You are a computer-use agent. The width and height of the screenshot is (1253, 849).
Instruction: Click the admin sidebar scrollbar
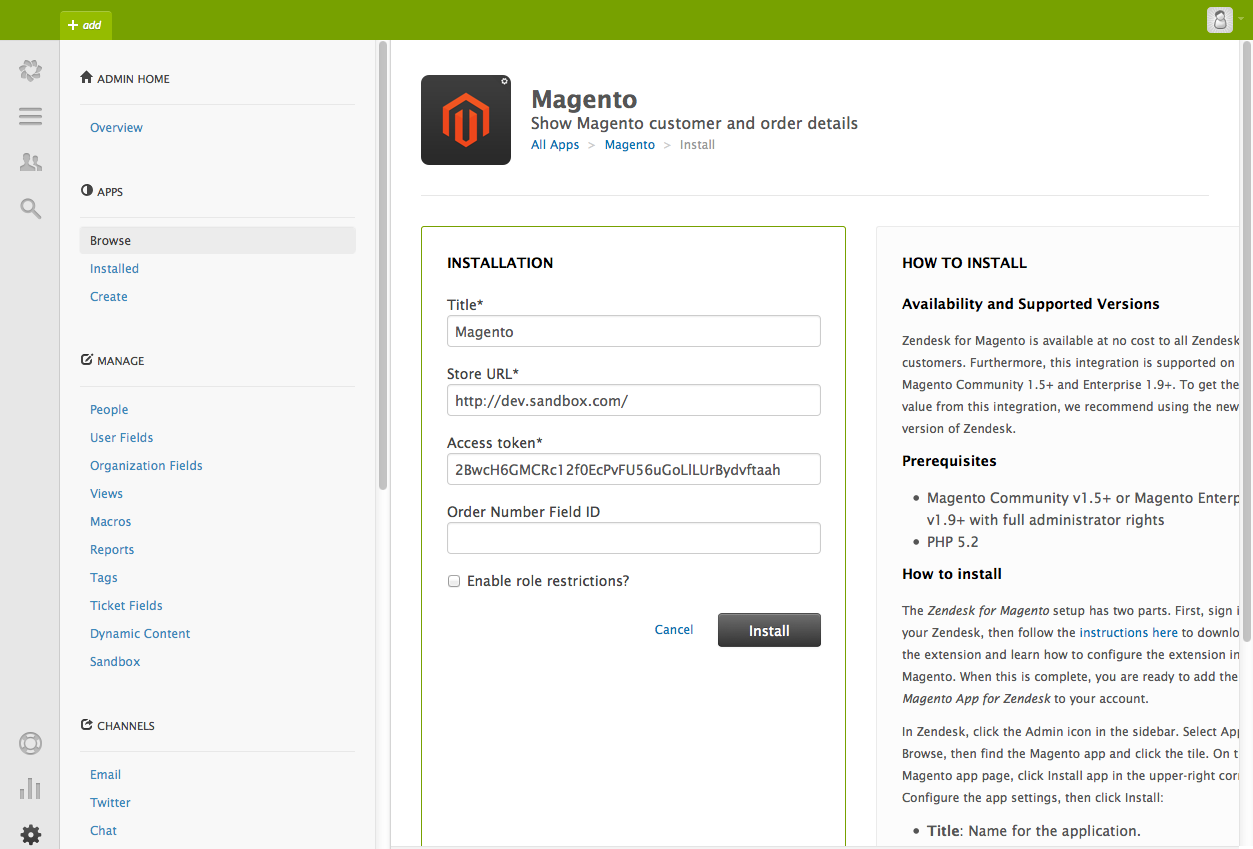[383, 265]
